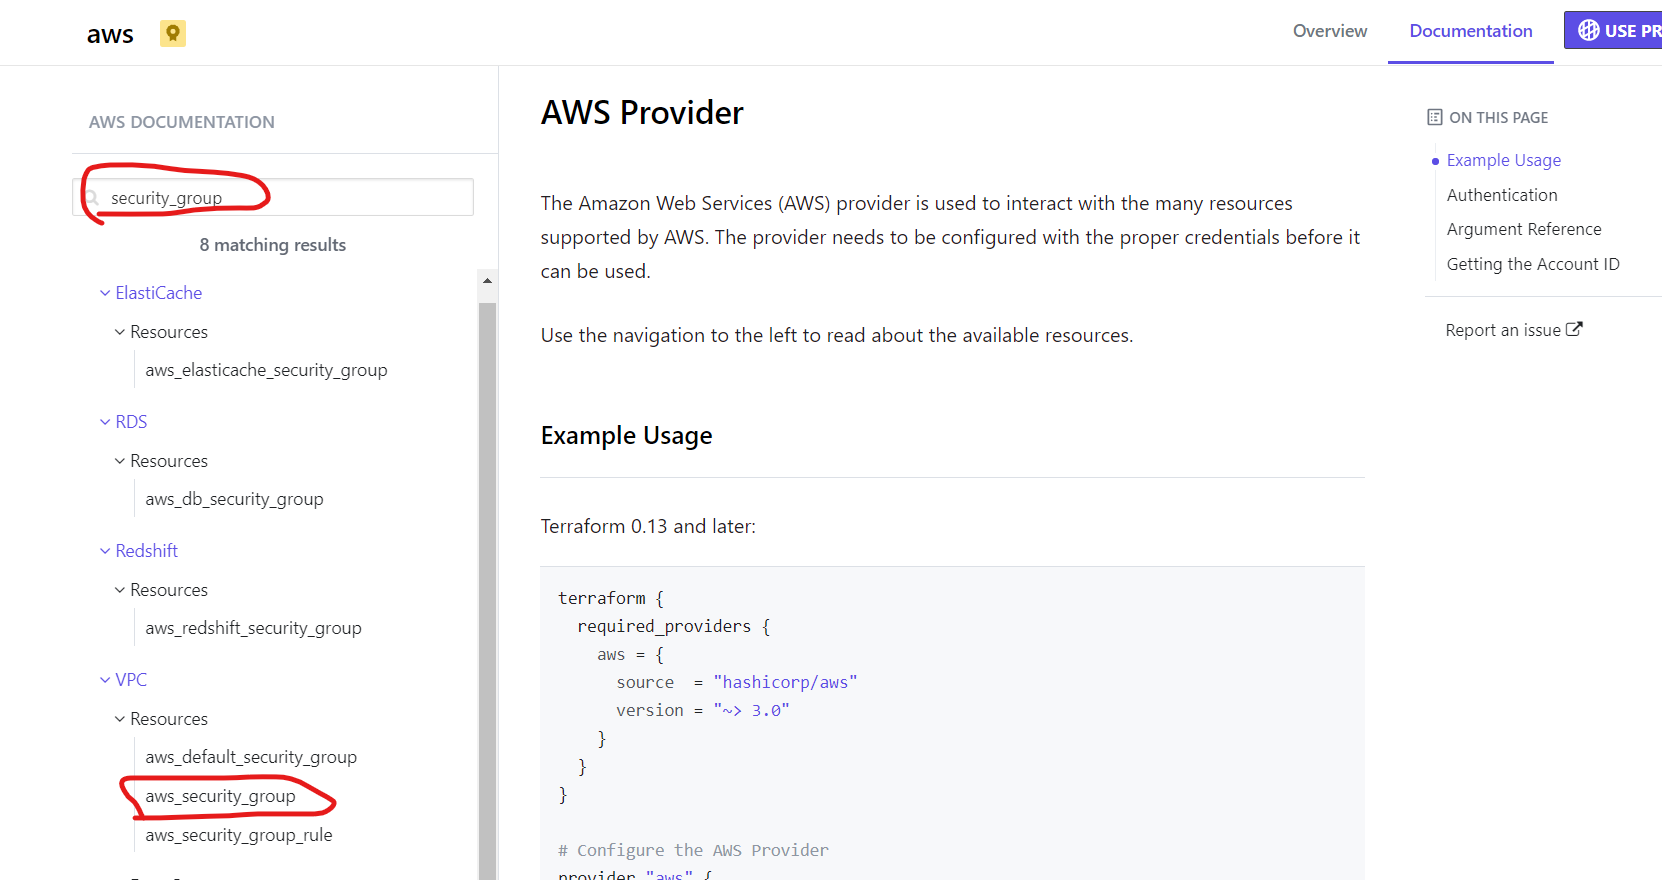Go to the Argument Reference section
Image resolution: width=1662 pixels, height=880 pixels.
click(x=1524, y=229)
